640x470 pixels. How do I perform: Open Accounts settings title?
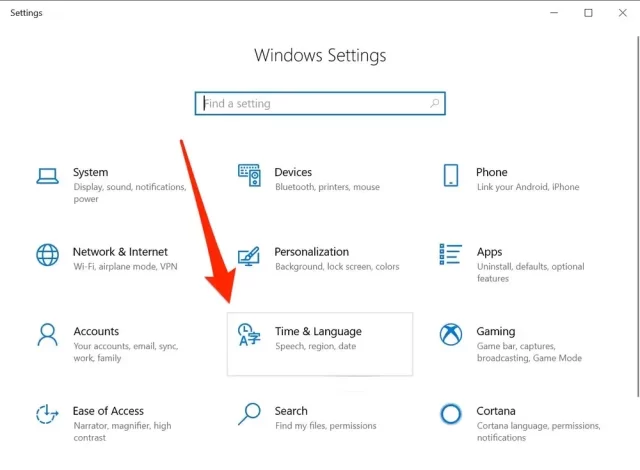[96, 331]
